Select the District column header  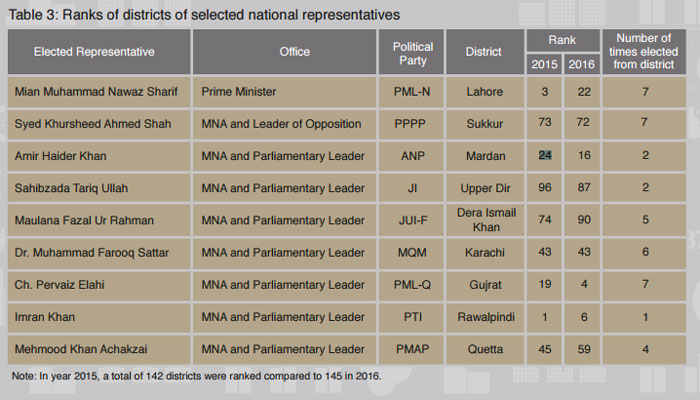[x=485, y=52]
